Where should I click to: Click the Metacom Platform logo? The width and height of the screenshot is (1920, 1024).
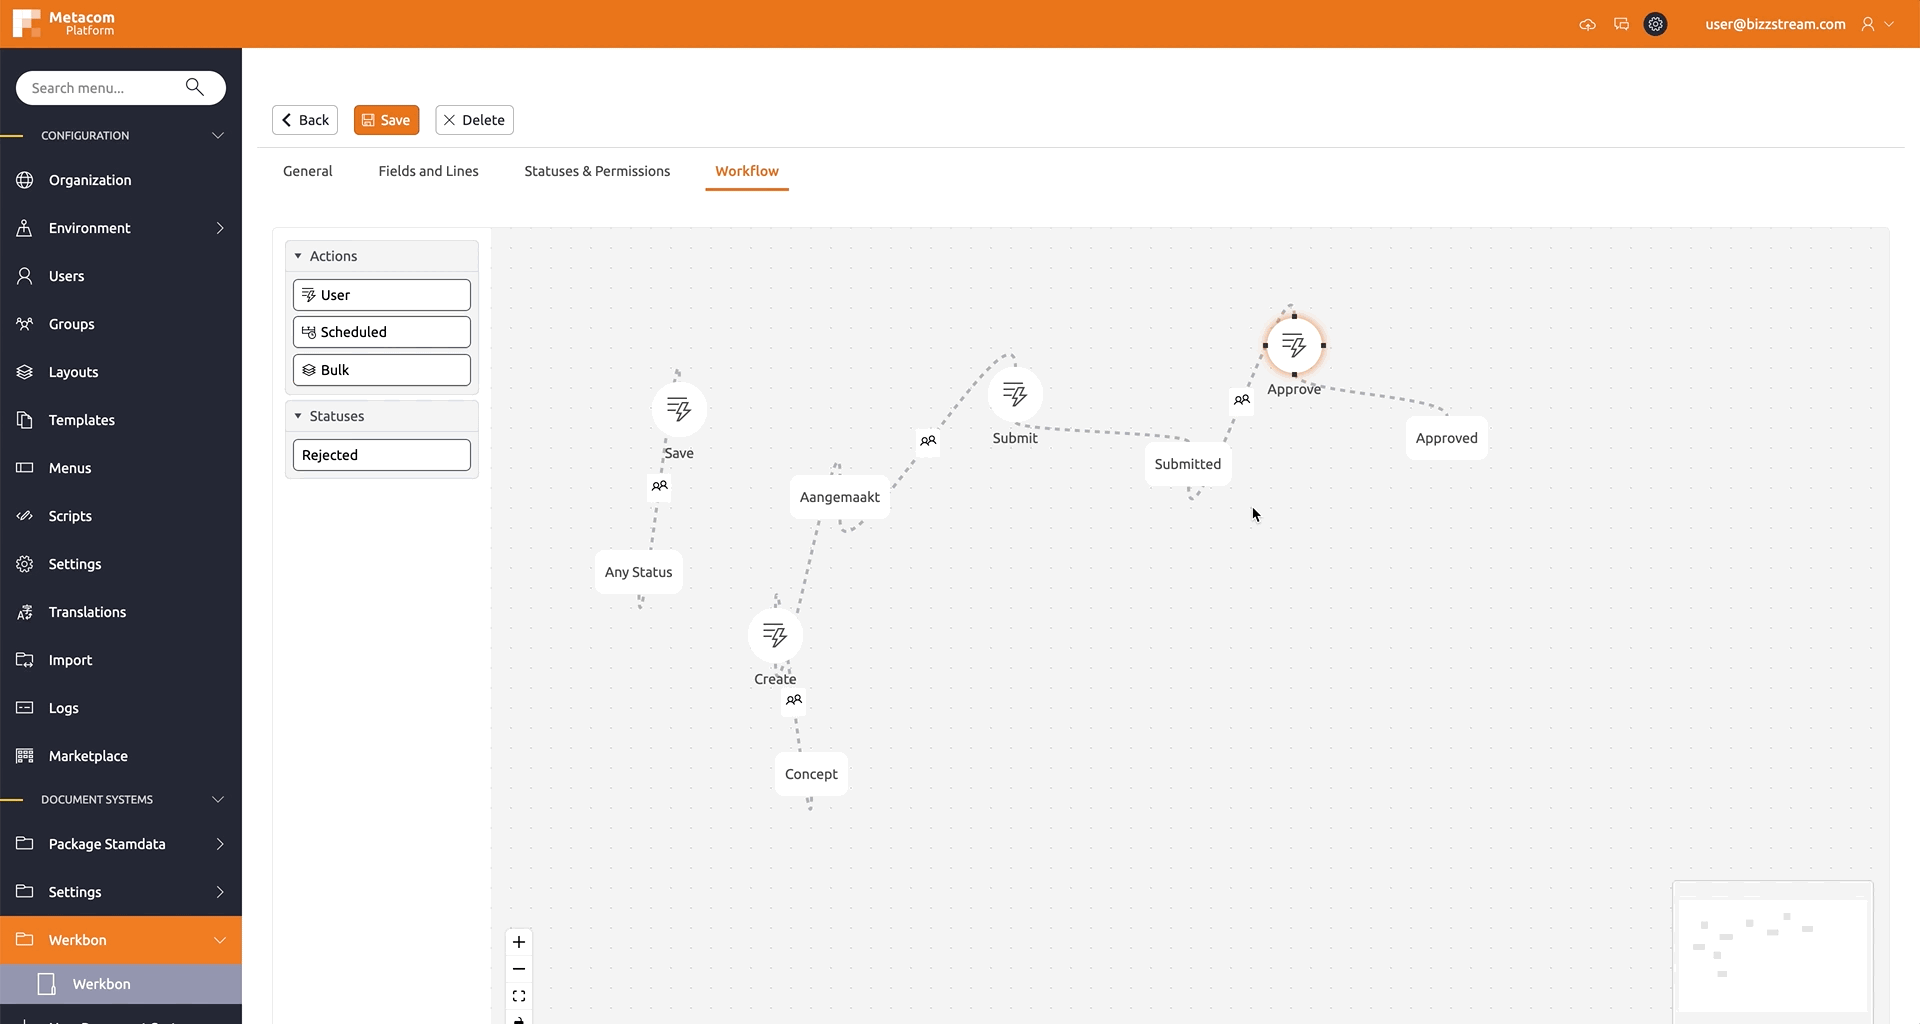(x=64, y=23)
